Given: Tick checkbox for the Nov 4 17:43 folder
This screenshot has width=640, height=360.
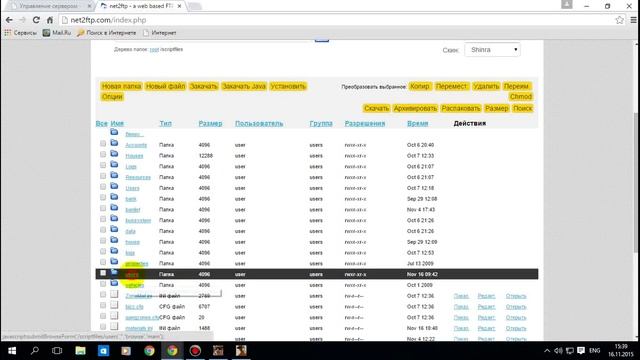Looking at the screenshot, I should point(103,208).
